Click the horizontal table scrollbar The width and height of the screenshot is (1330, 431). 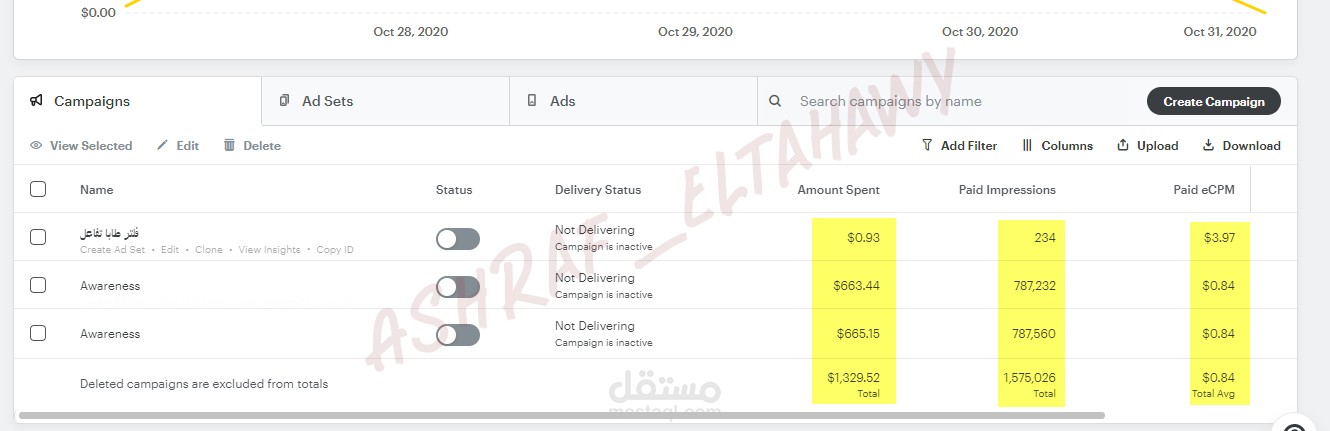pyautogui.click(x=560, y=415)
